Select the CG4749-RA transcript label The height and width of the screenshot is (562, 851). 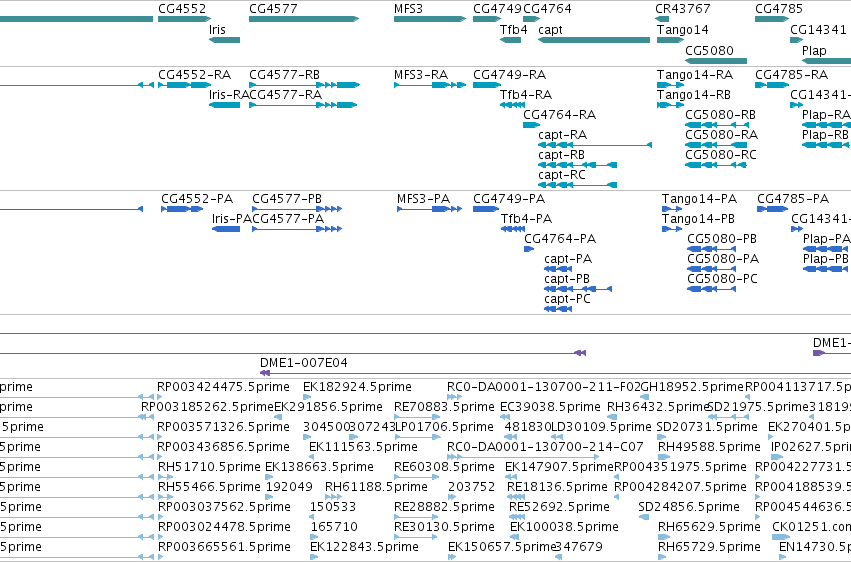point(510,74)
